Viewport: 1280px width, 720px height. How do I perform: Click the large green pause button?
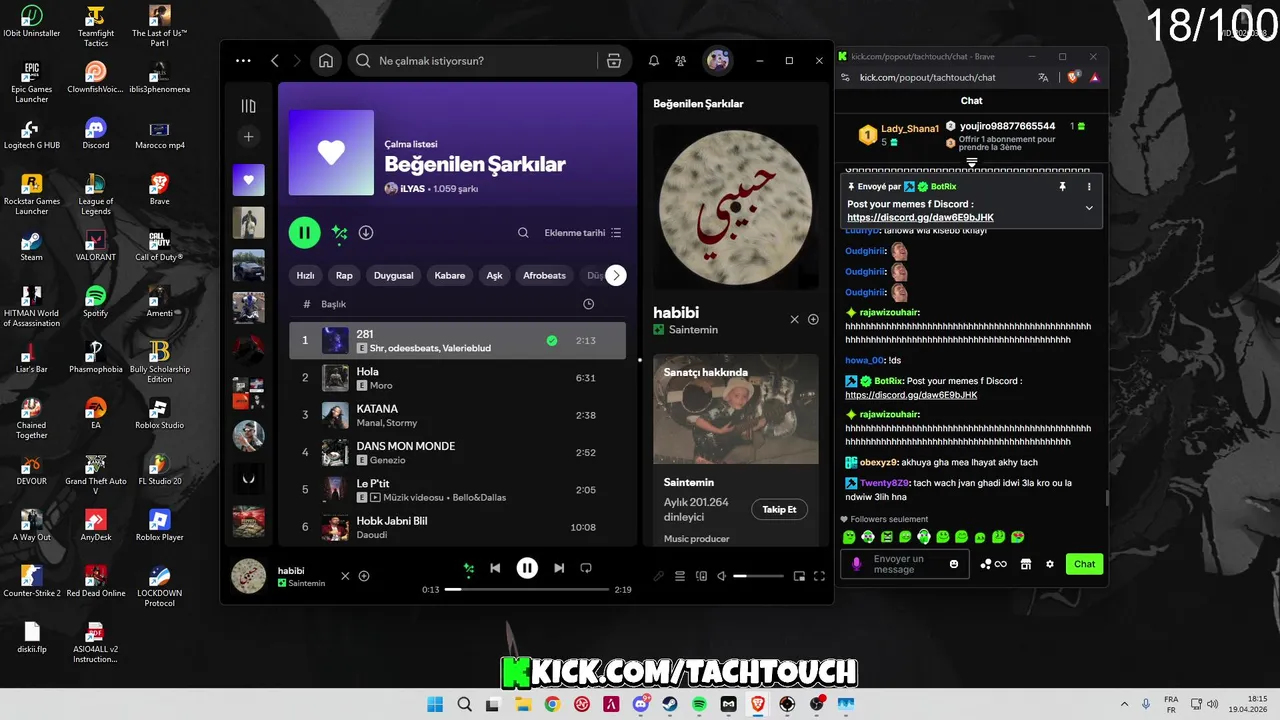coord(304,233)
